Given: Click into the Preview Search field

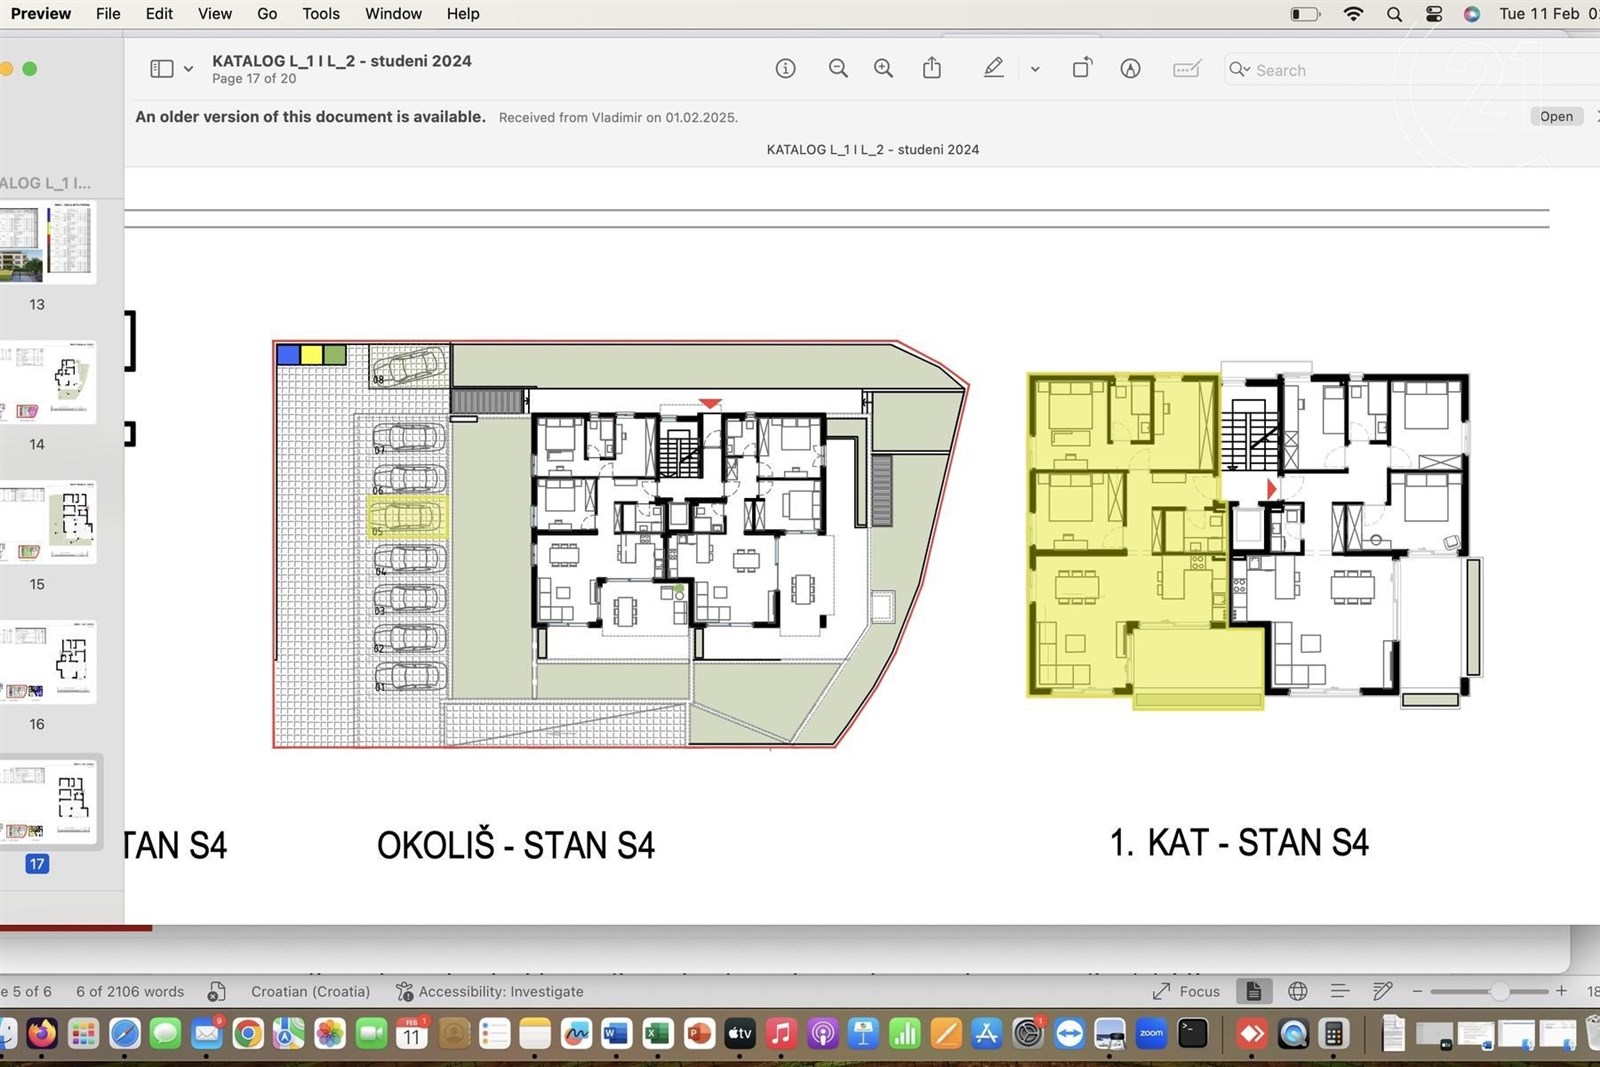Looking at the screenshot, I should pos(1410,70).
